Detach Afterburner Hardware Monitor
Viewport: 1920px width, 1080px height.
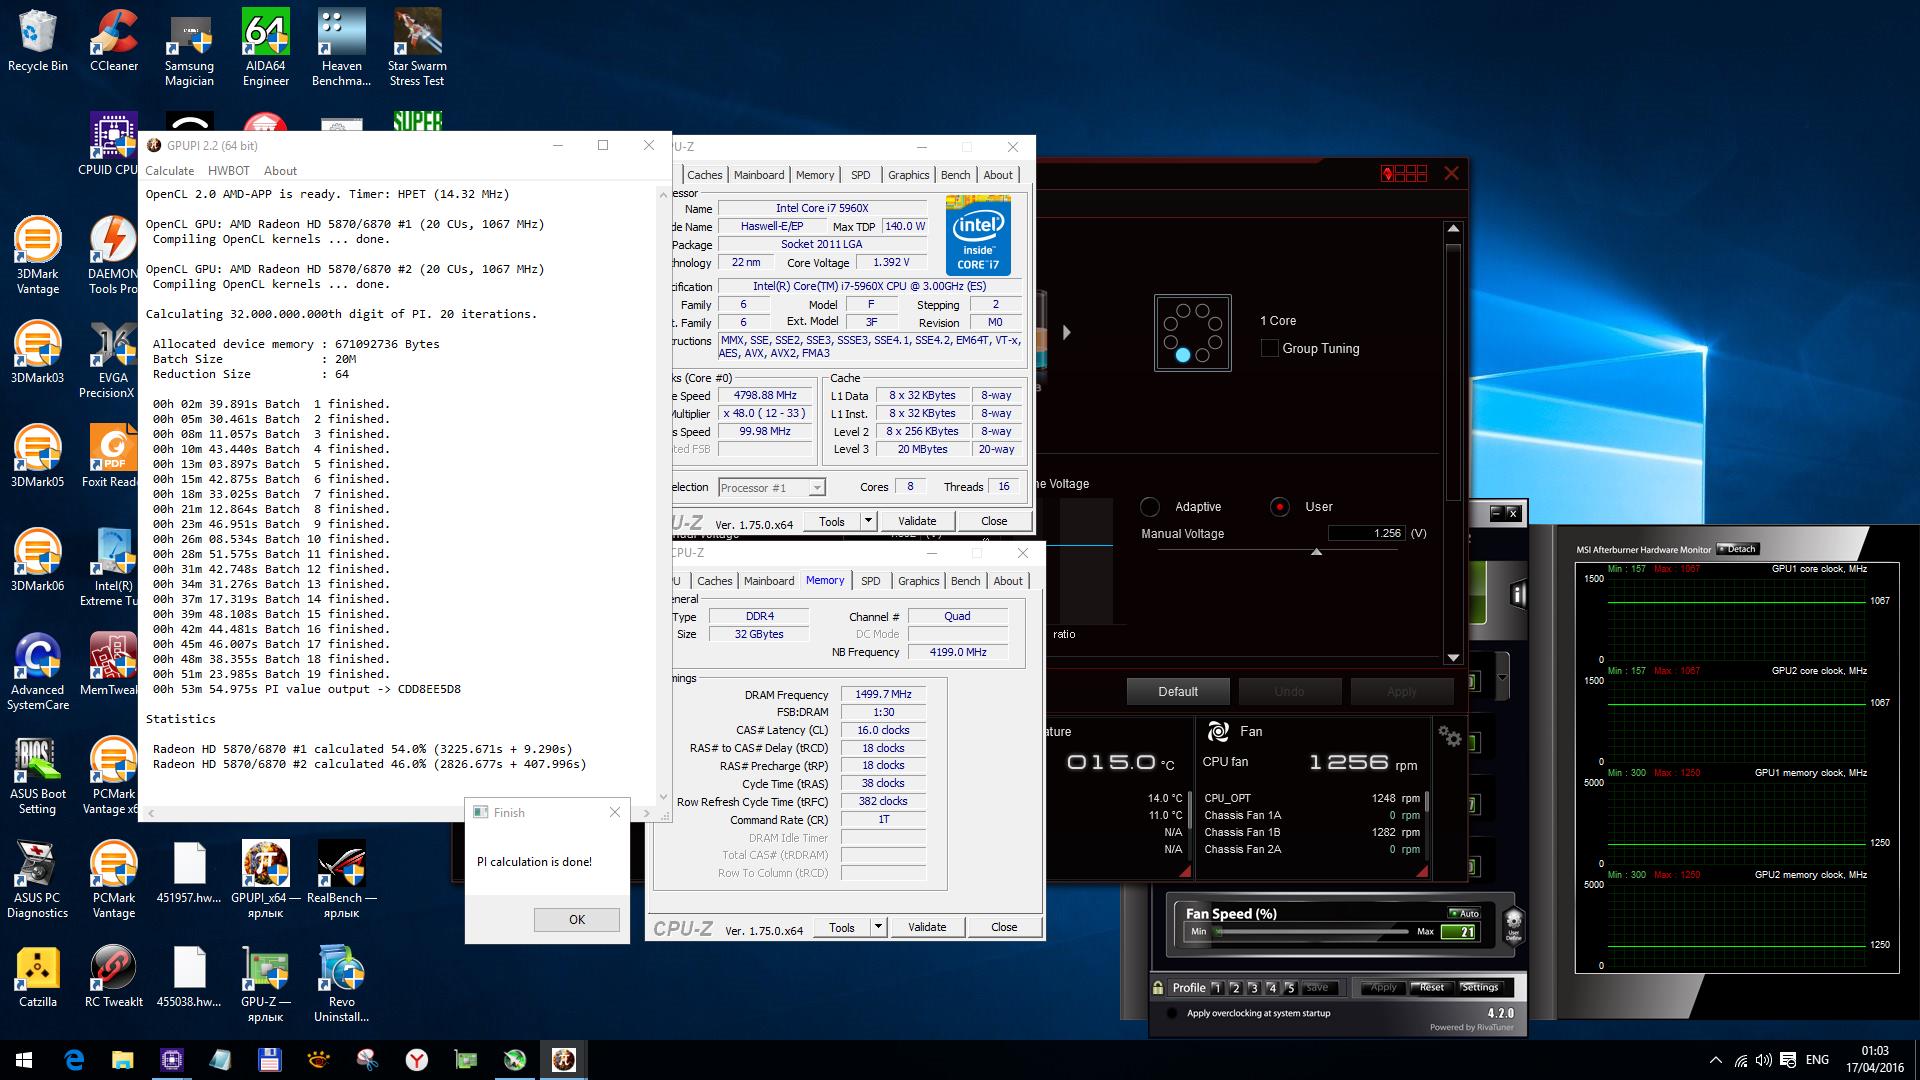(1737, 549)
